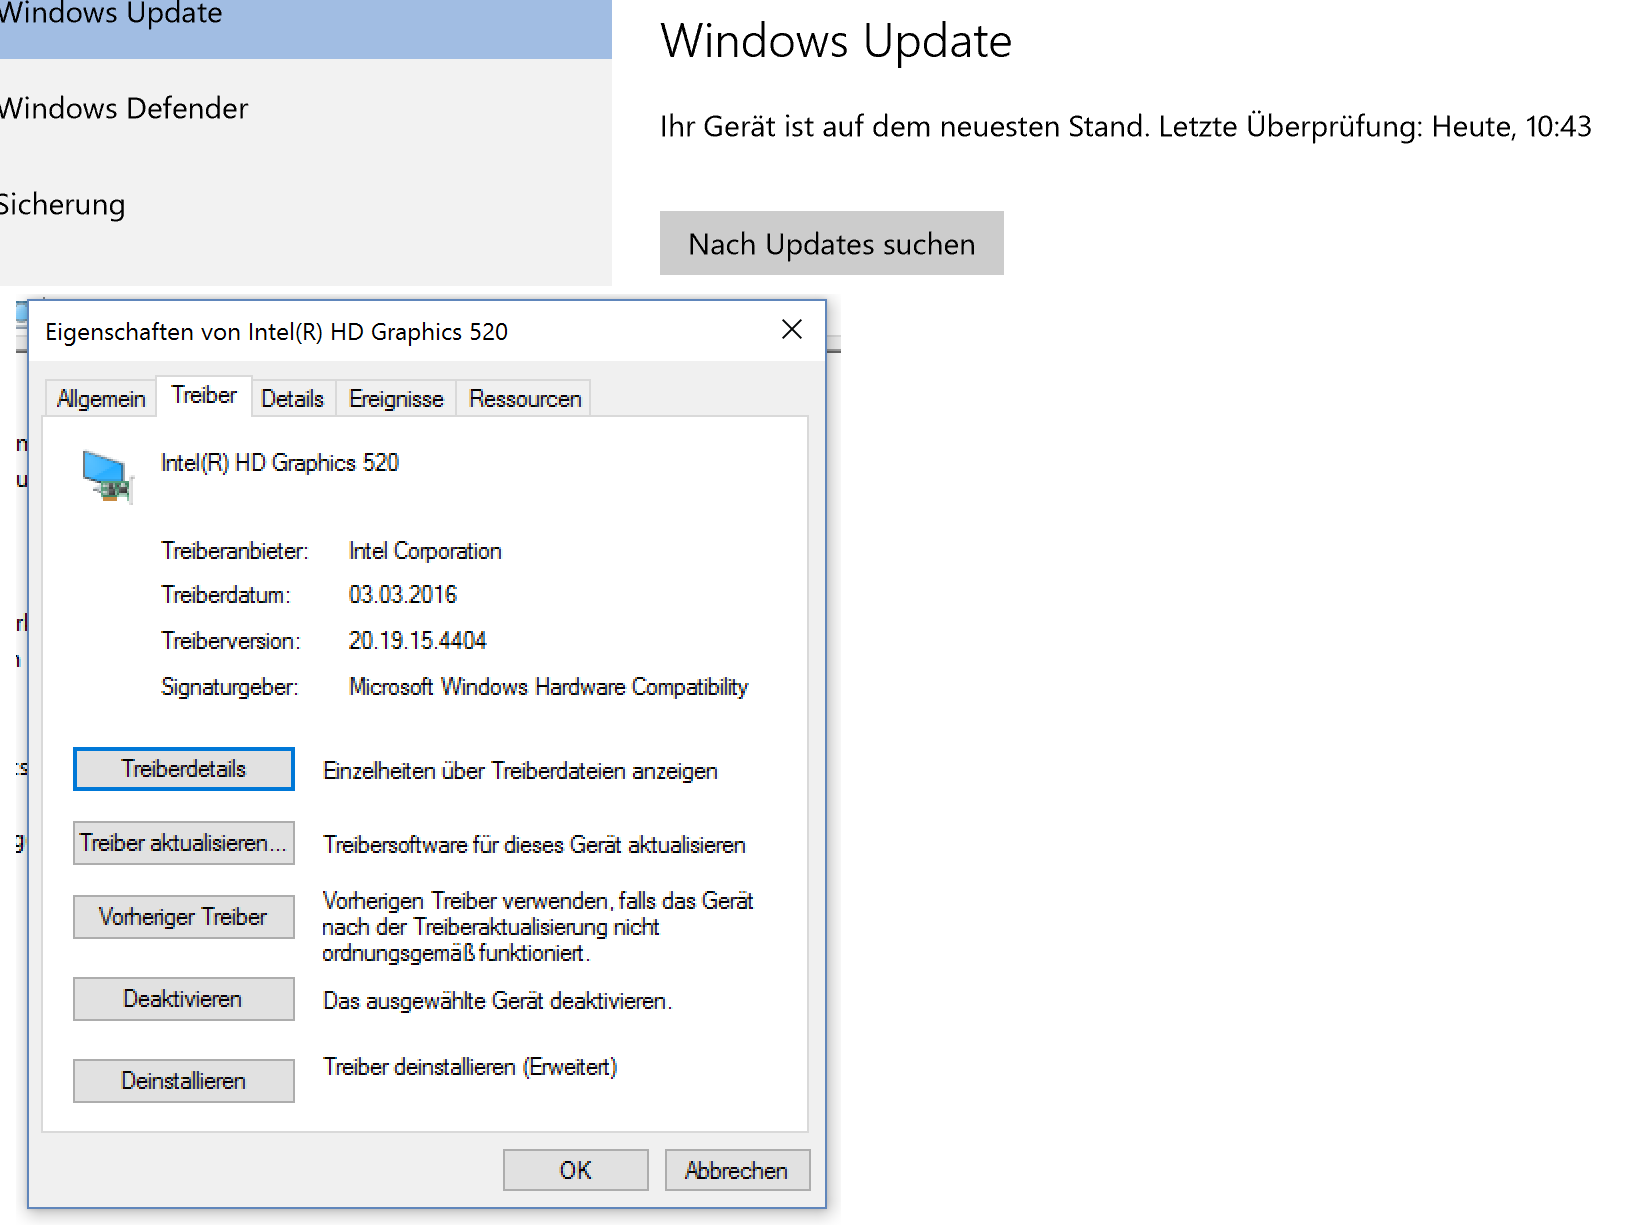
Task: Switch to the Allgemein tab
Action: click(101, 399)
